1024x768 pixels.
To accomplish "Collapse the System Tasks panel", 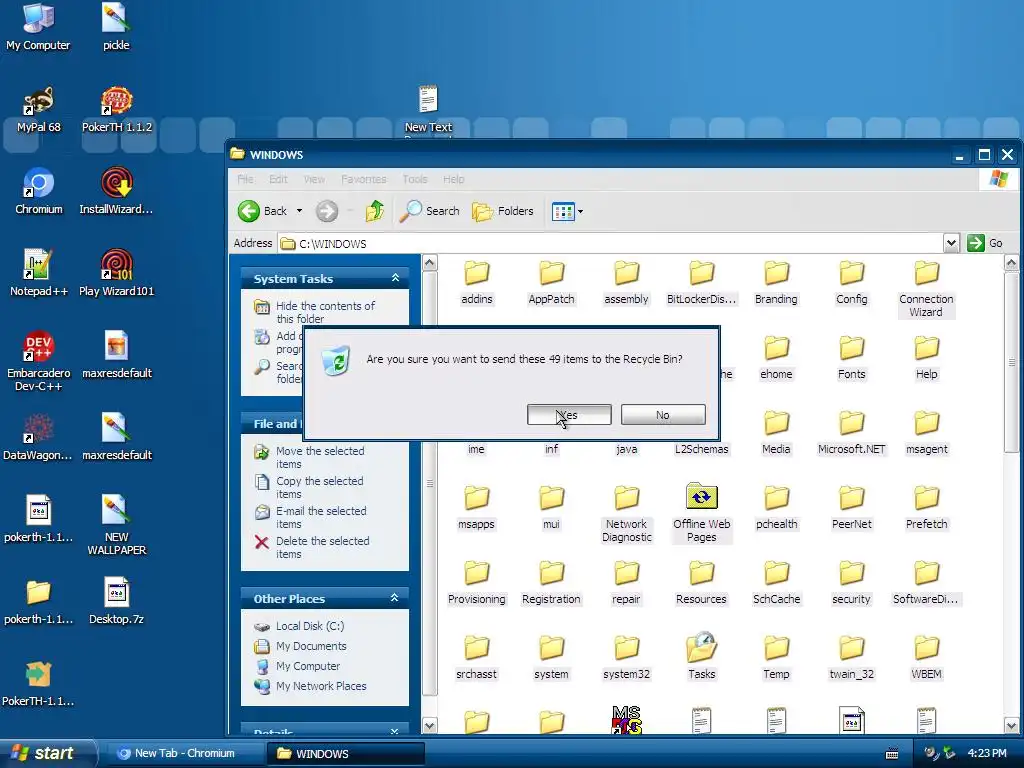I will pos(395,278).
